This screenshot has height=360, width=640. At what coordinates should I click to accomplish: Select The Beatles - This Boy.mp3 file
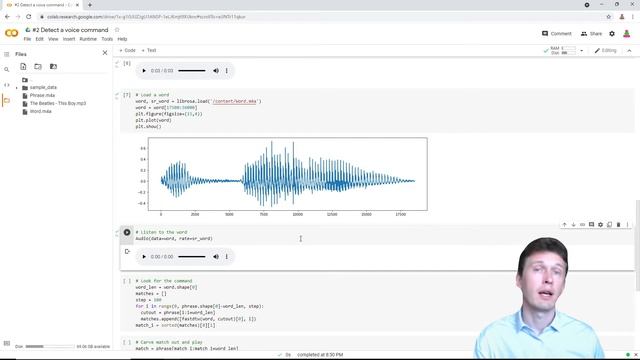tap(58, 103)
